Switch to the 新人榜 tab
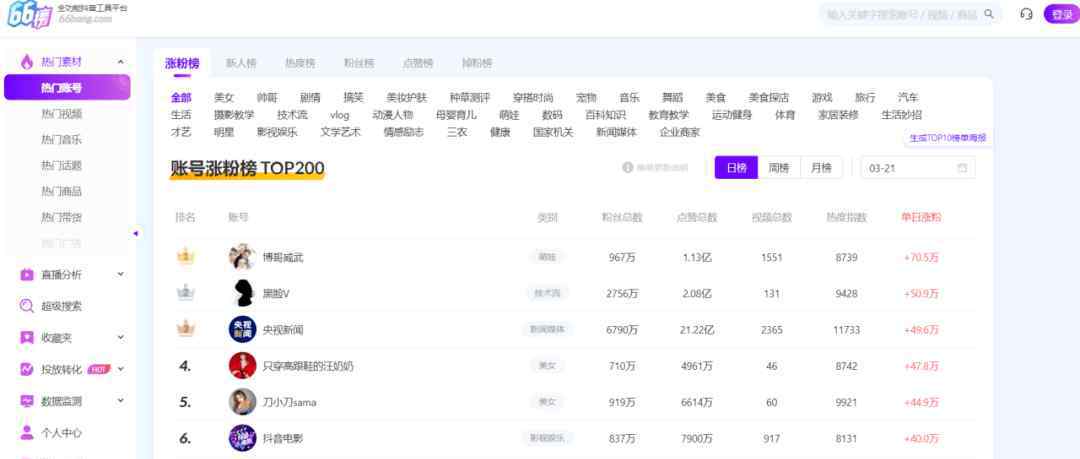The width and height of the screenshot is (1080, 459). pyautogui.click(x=241, y=63)
